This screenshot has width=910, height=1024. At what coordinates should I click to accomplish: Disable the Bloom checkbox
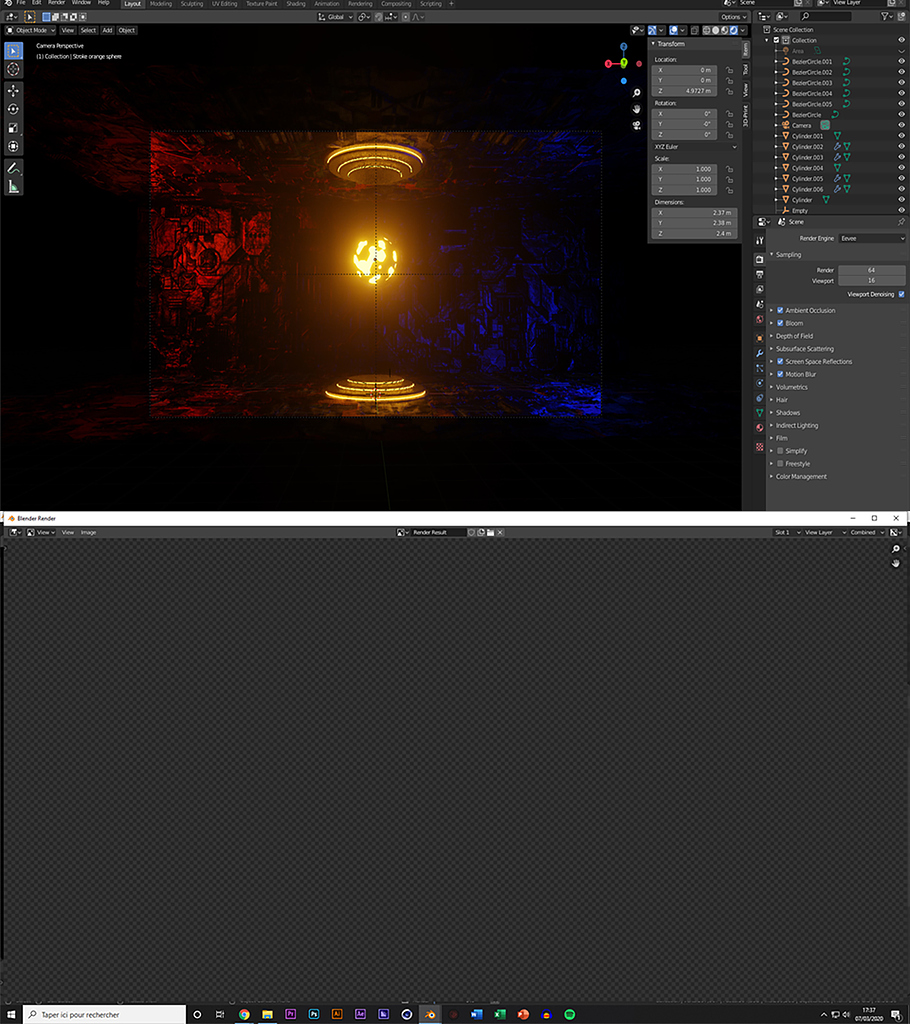click(x=781, y=323)
